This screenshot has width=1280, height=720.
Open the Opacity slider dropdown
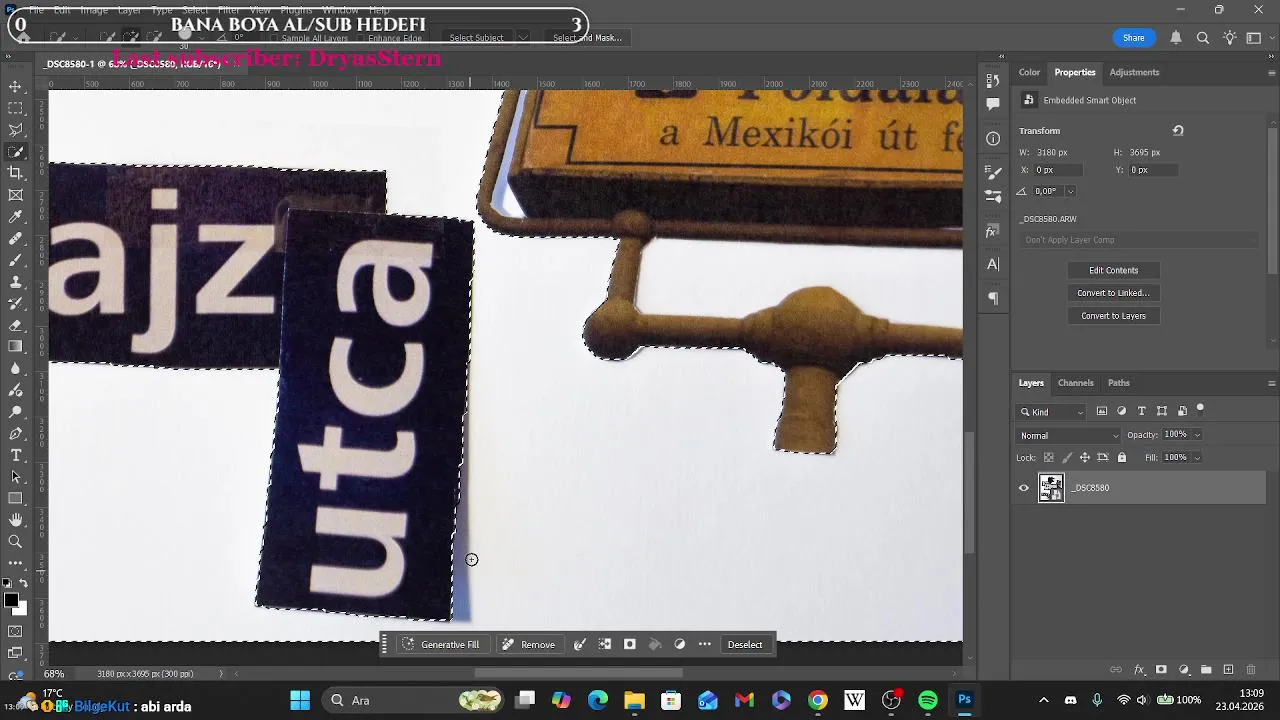[x=1197, y=435]
